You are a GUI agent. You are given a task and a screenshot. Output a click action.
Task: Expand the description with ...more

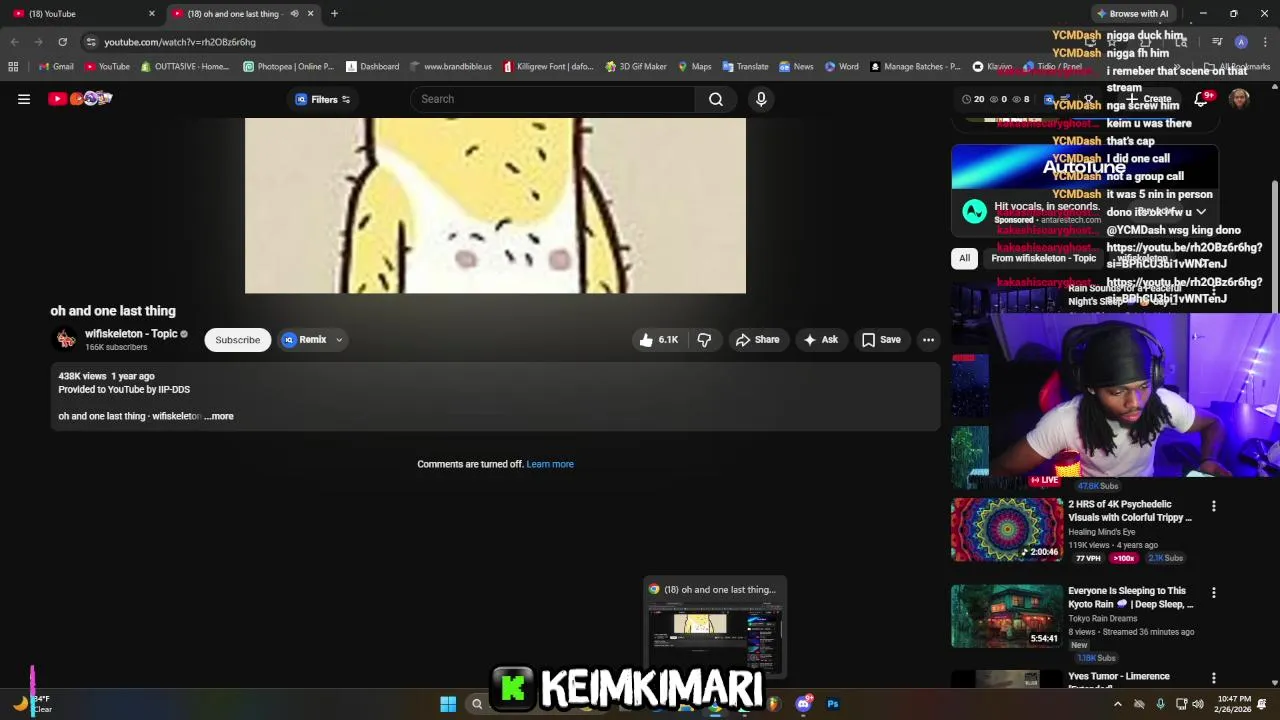point(219,416)
